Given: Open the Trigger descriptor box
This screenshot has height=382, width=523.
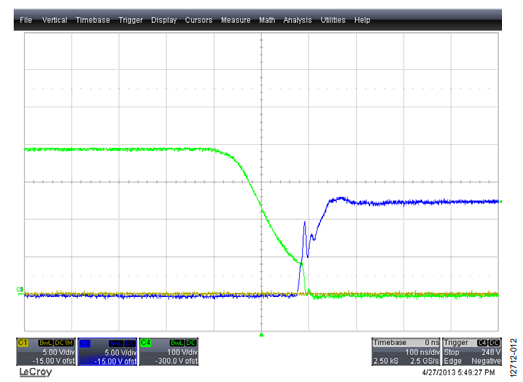Looking at the screenshot, I should coord(472,352).
